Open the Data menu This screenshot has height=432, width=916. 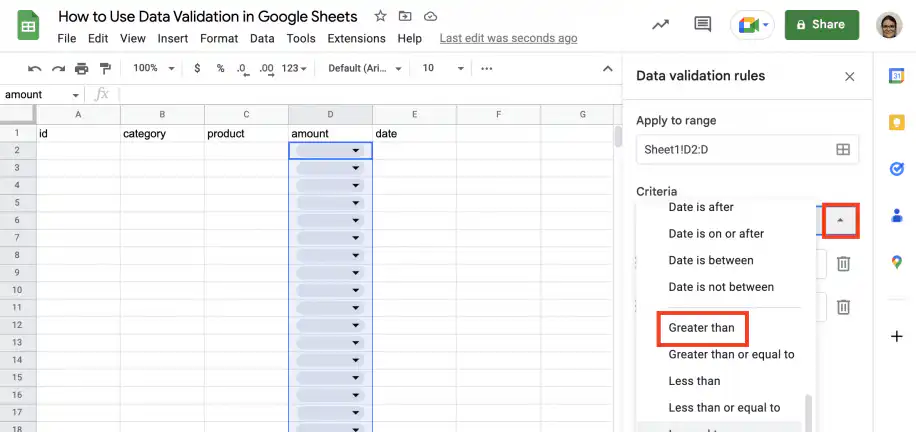pos(262,39)
